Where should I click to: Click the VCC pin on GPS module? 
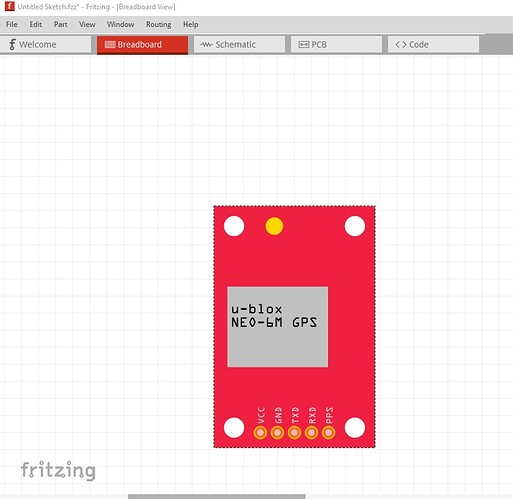click(260, 433)
